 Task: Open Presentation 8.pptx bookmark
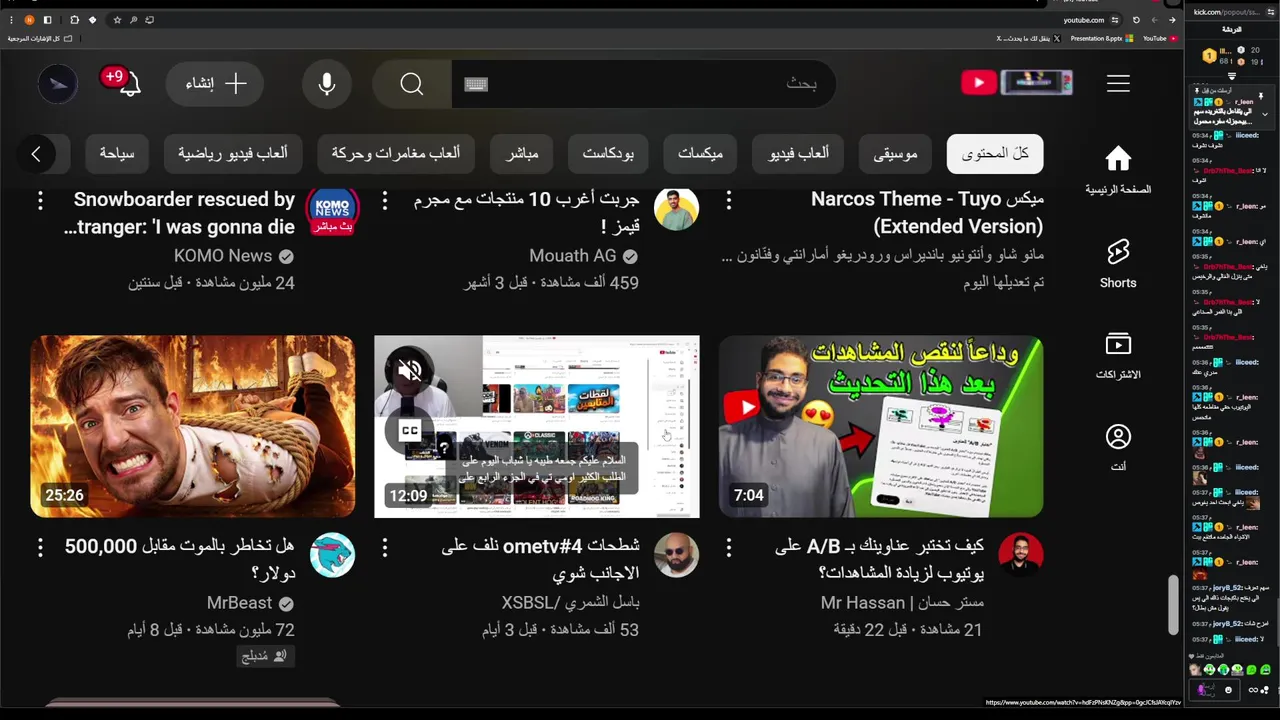1101,38
